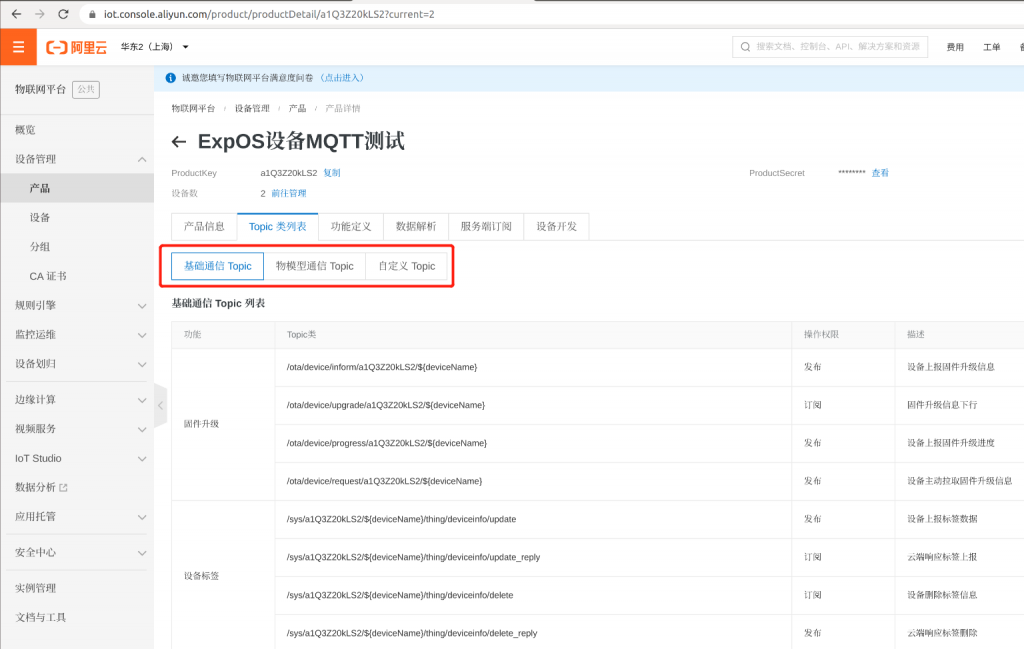Click topic ending in deviceinfo/update_reply
This screenshot has width=1024, height=649.
[413, 558]
